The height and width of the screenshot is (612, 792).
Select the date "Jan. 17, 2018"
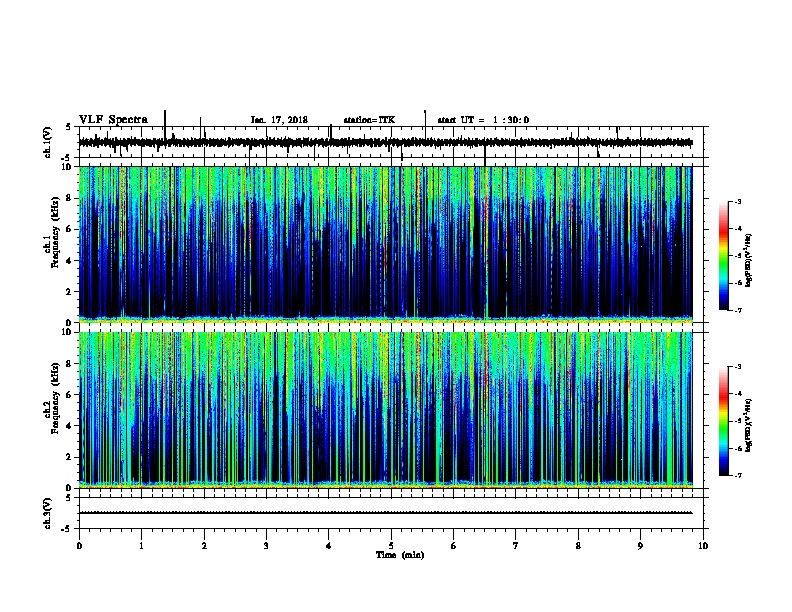pyautogui.click(x=279, y=120)
